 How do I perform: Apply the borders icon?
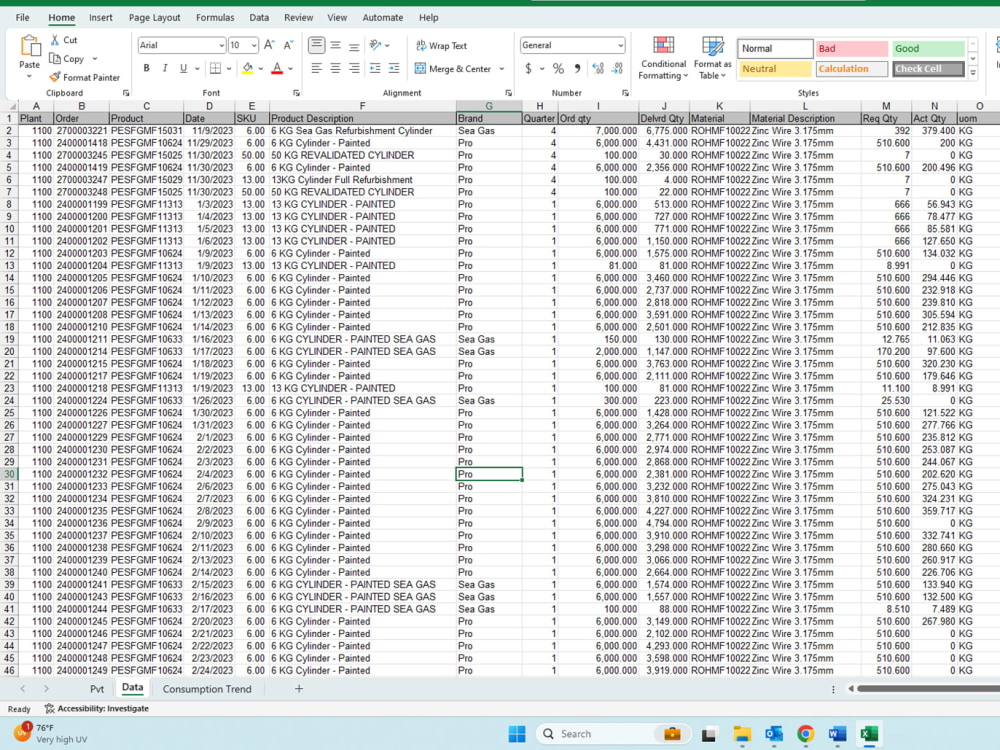click(x=216, y=68)
